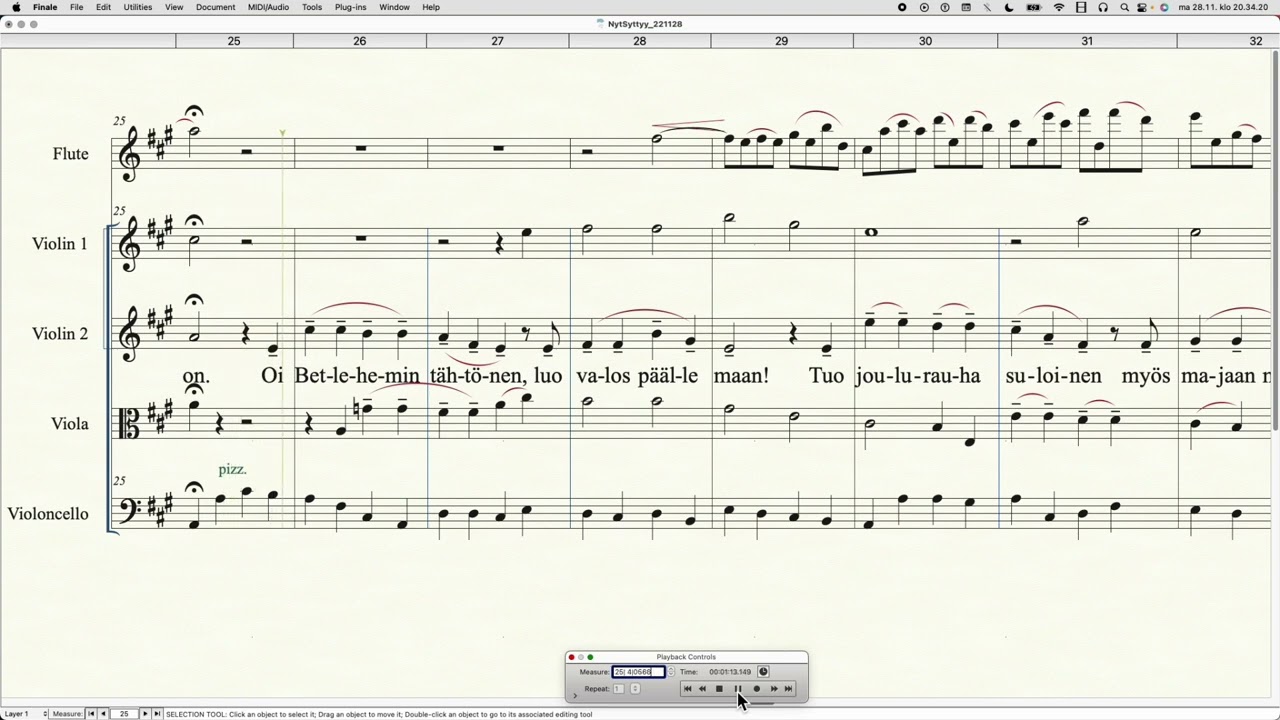Click the Repeat stepper arrows

(x=635, y=689)
